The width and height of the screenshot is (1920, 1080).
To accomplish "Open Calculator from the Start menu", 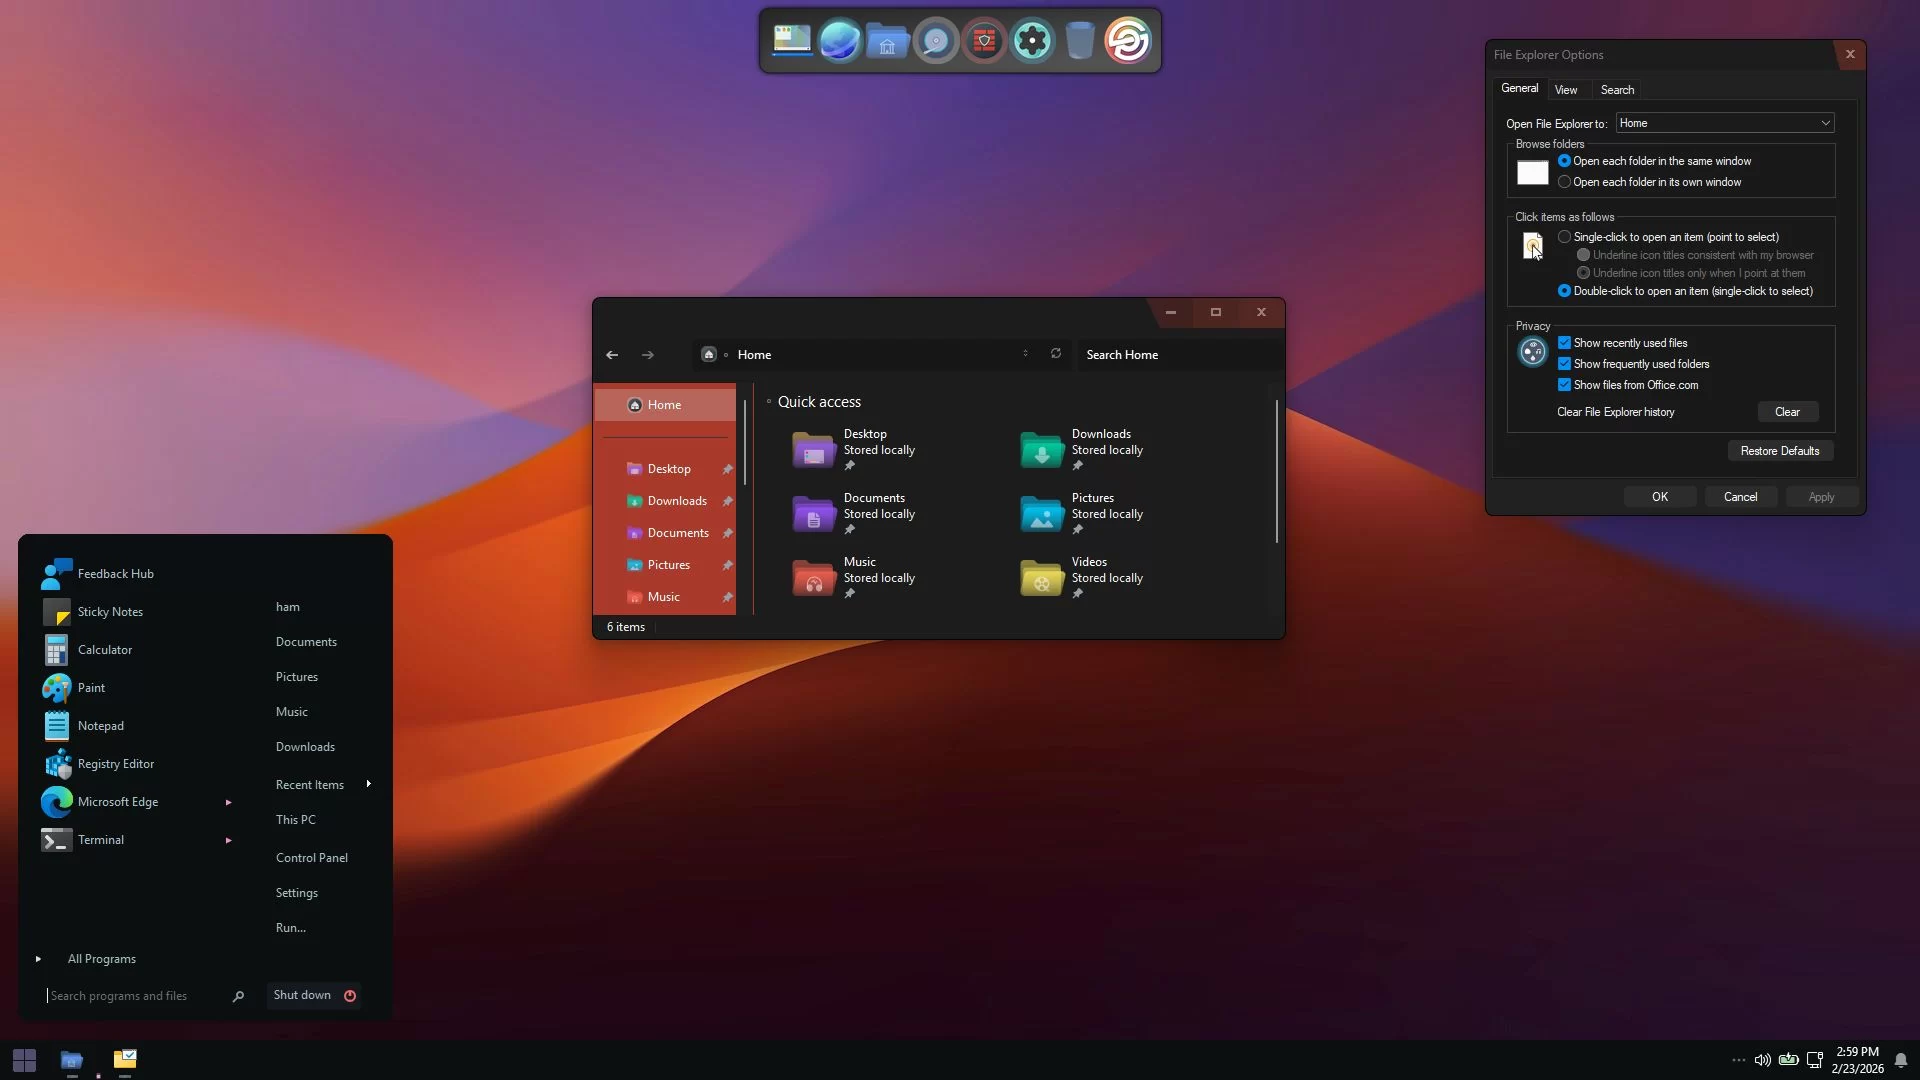I will click(138, 650).
